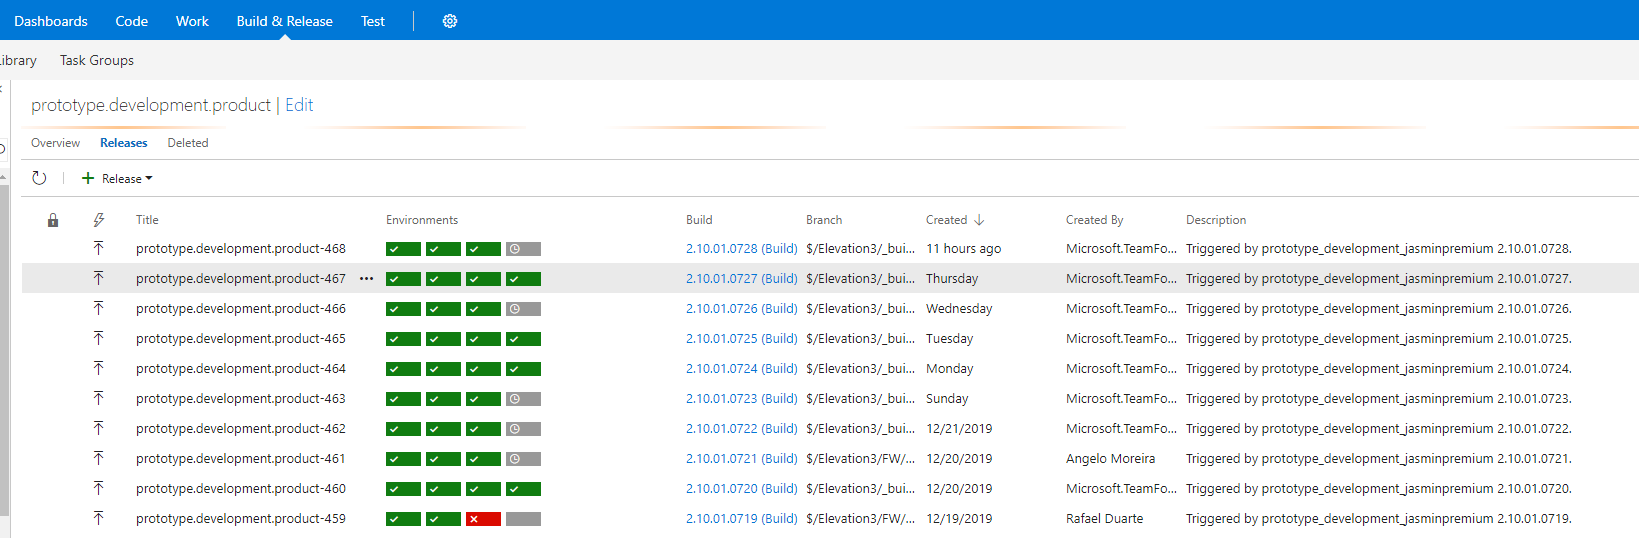
Task: Select the Build & Release hub
Action: (x=285, y=21)
